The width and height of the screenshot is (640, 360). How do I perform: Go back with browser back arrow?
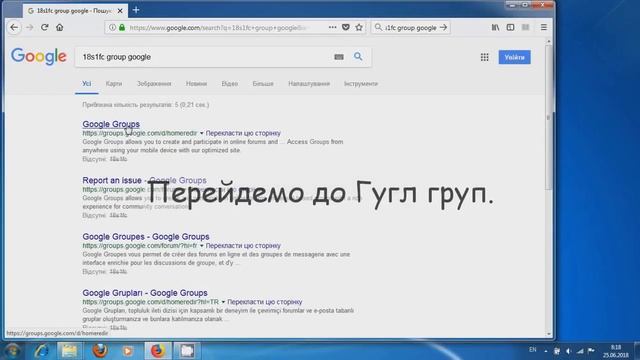pyautogui.click(x=14, y=27)
